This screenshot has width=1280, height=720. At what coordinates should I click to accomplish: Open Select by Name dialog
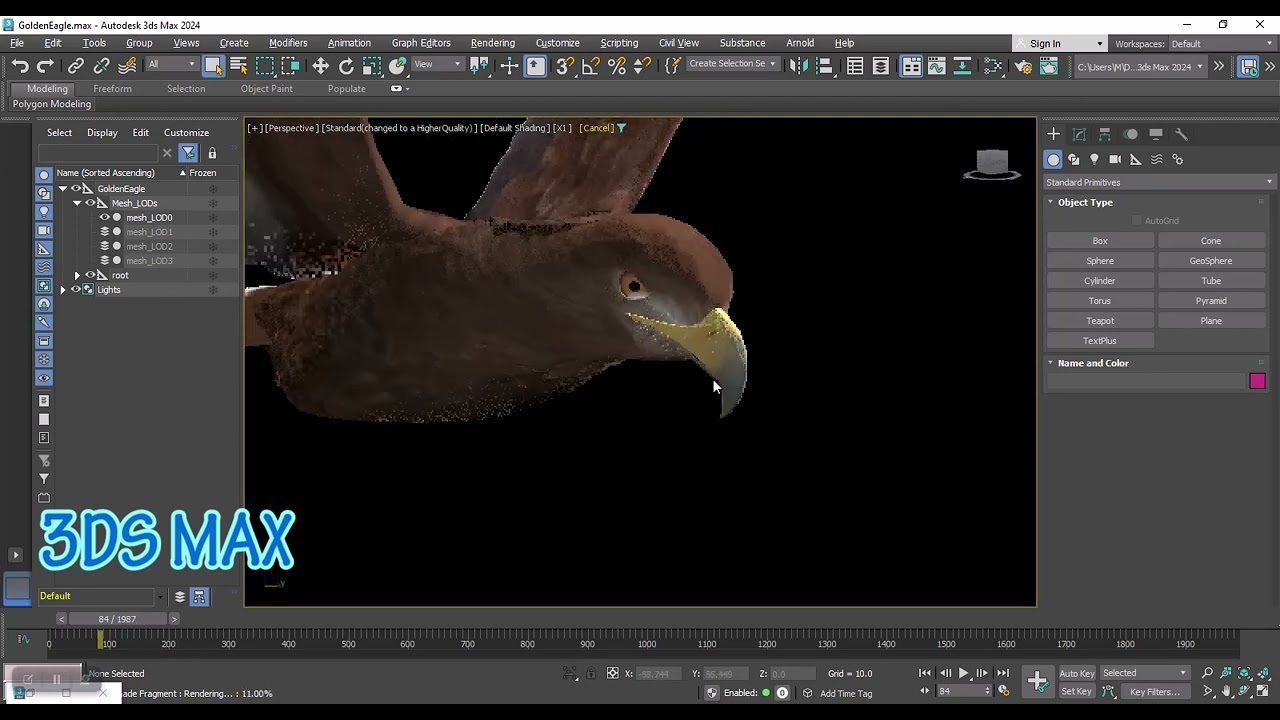point(239,66)
